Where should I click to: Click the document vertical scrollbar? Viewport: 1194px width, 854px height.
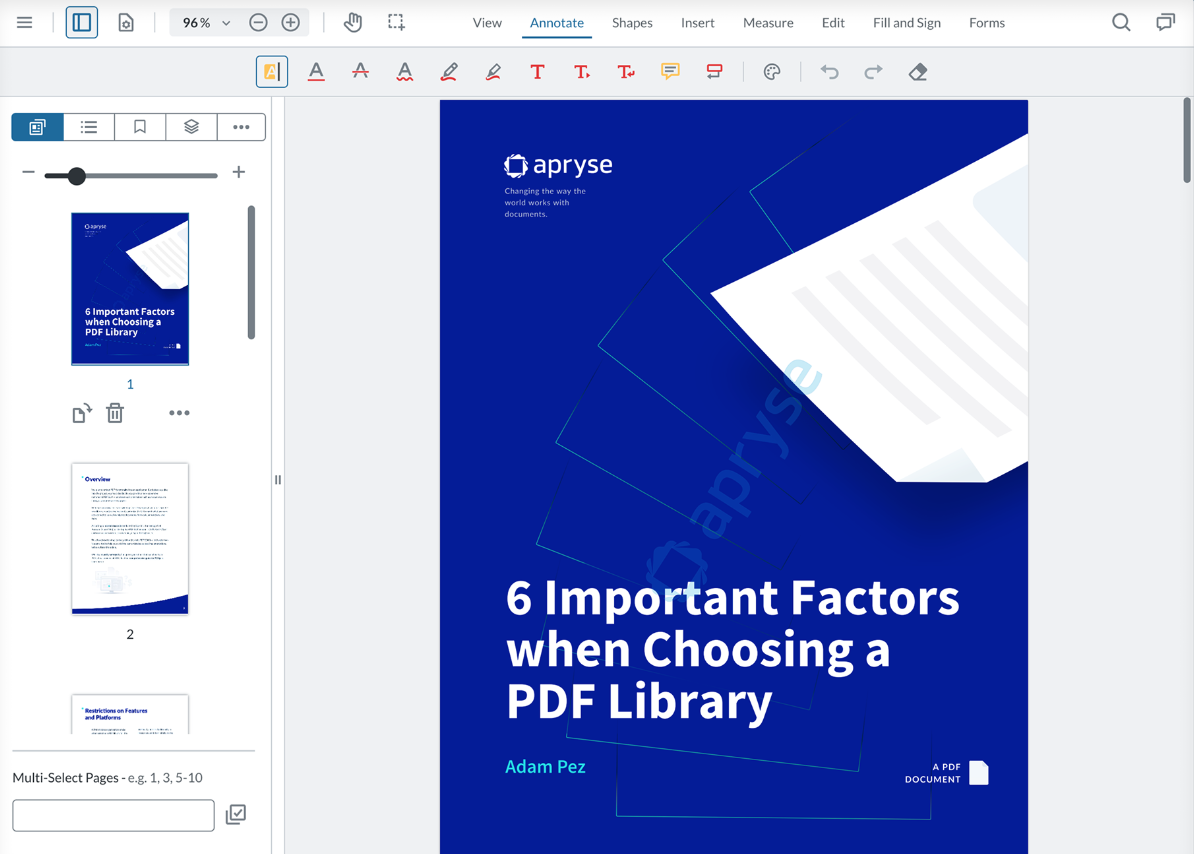pyautogui.click(x=1187, y=141)
